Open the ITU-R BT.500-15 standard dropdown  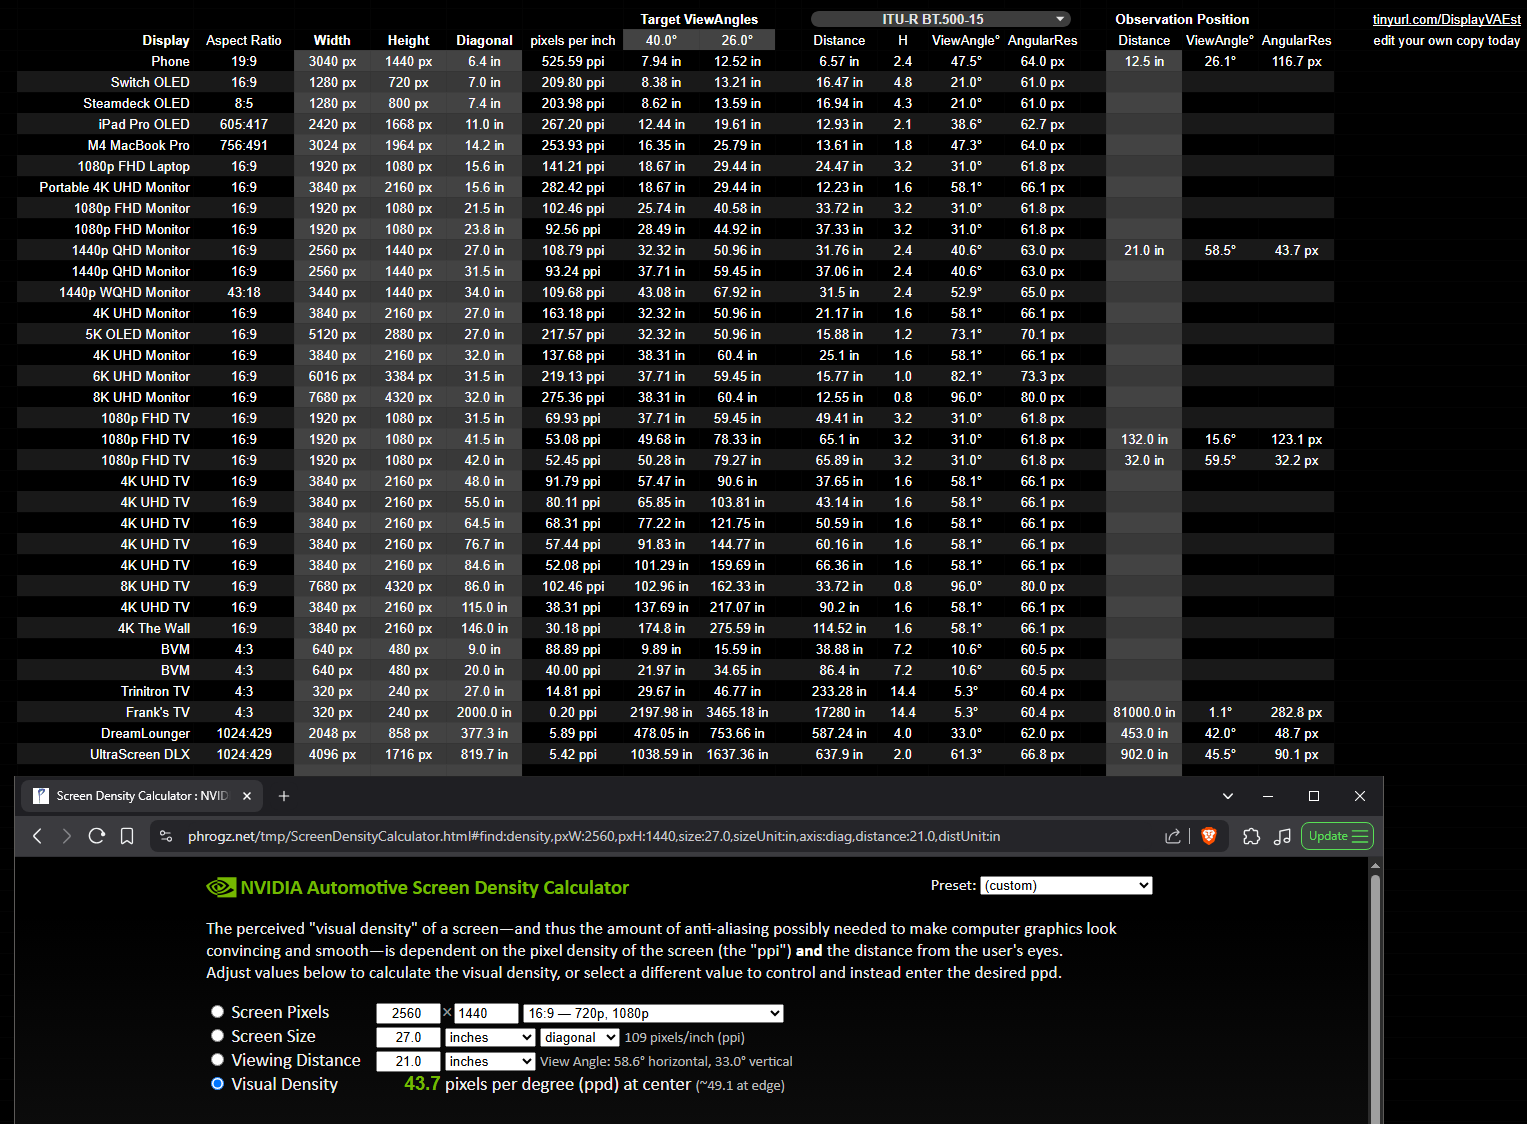click(940, 19)
